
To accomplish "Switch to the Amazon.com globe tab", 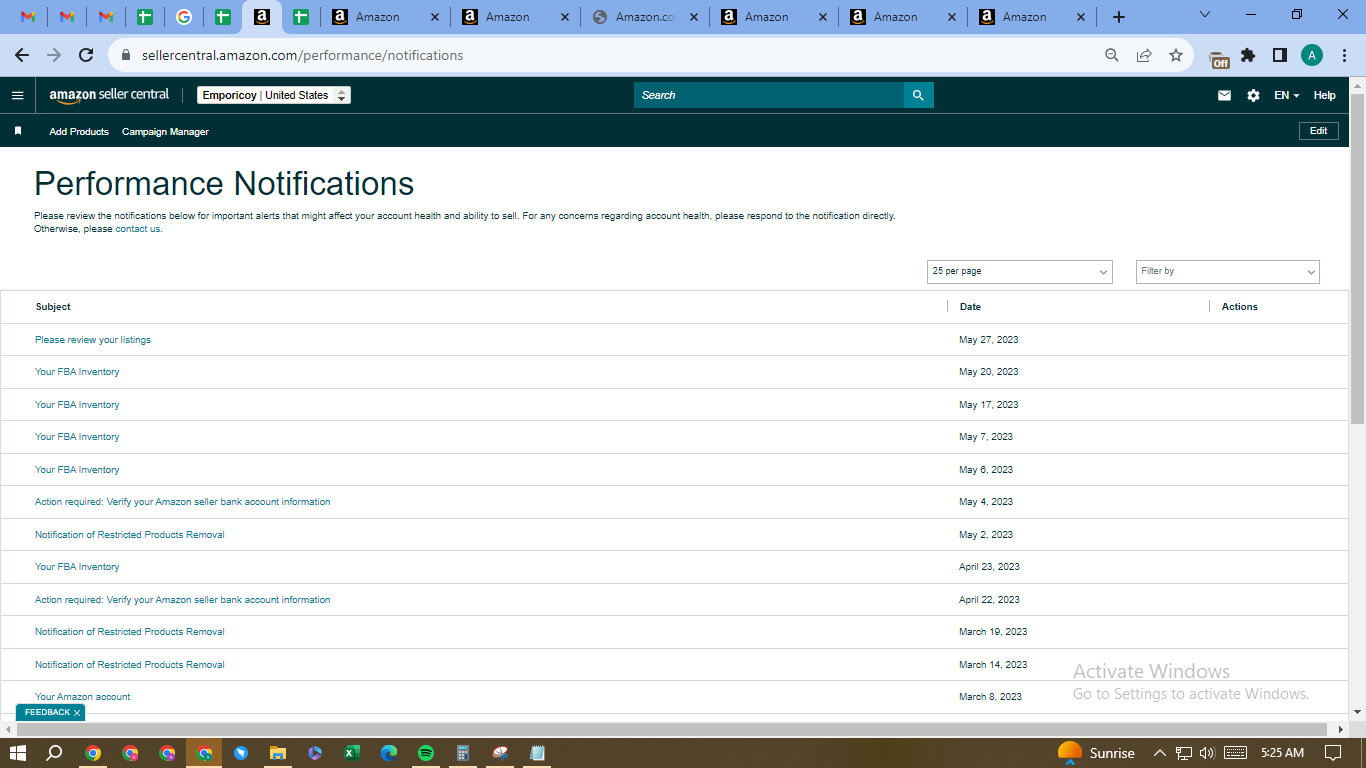I will click(644, 17).
